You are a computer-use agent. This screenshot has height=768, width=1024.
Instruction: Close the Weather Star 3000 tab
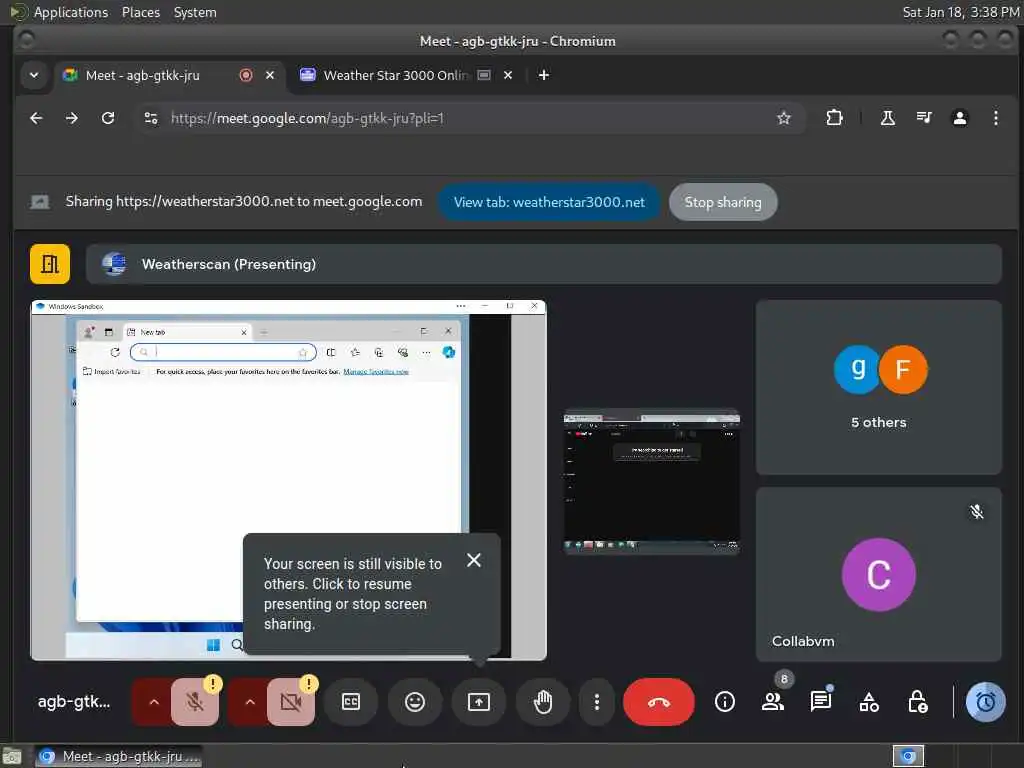[508, 75]
